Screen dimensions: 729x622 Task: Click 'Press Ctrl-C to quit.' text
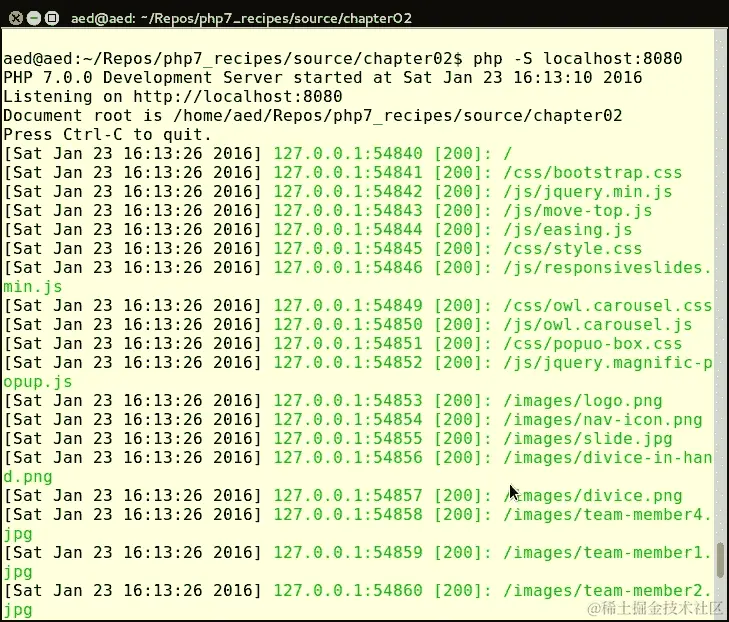point(107,134)
